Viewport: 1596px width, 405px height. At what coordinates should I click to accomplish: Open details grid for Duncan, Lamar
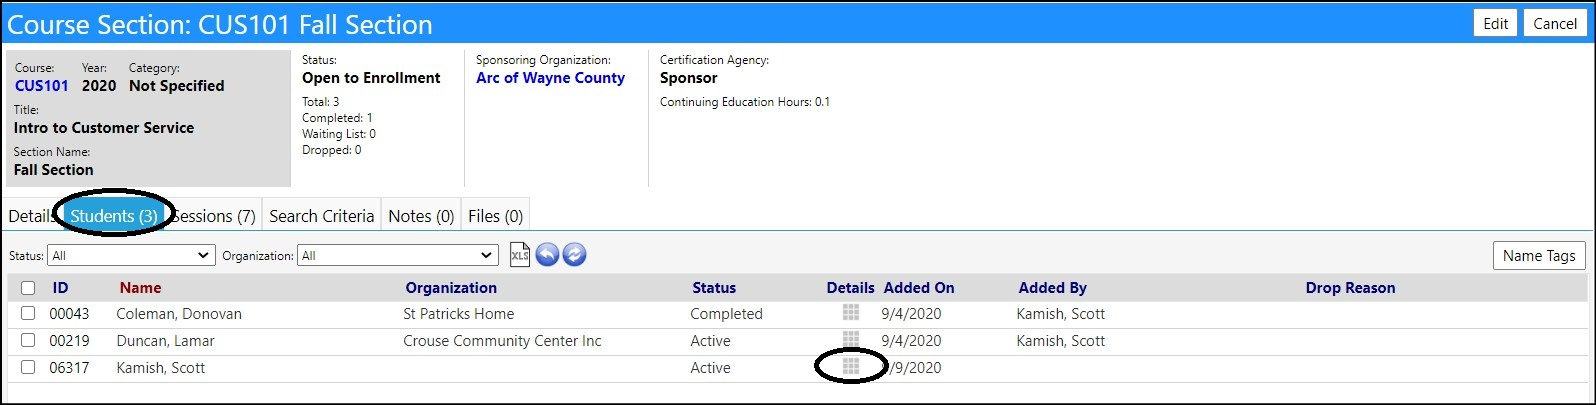point(851,340)
